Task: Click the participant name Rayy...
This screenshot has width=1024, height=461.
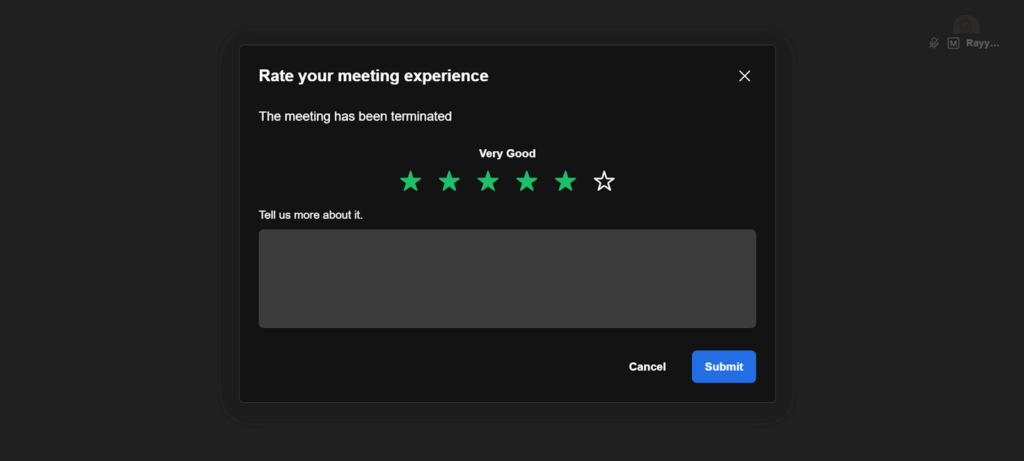Action: [982, 43]
